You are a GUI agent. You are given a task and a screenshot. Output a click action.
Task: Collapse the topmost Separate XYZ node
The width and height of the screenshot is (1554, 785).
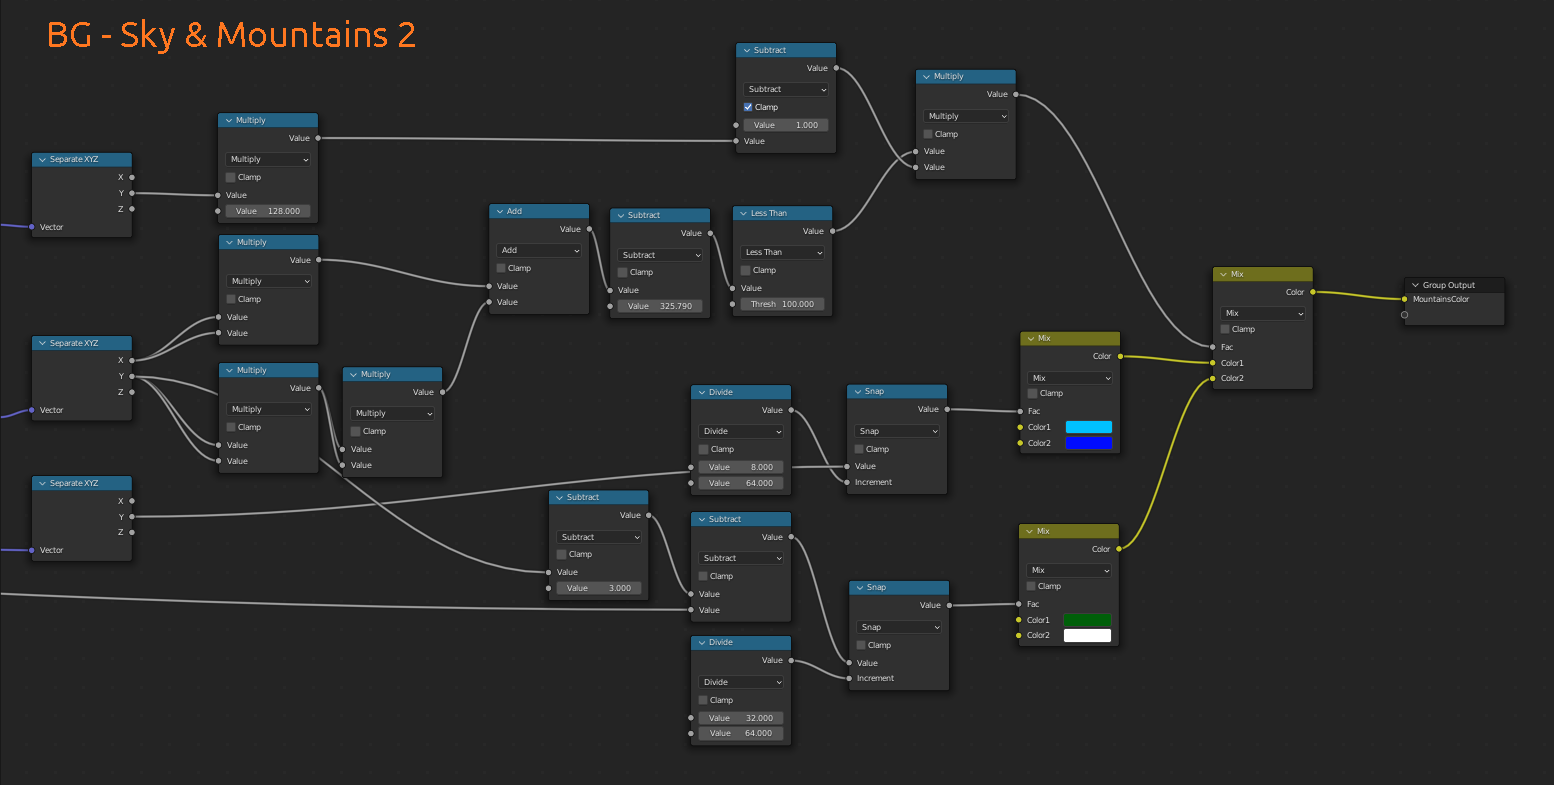tap(42, 159)
